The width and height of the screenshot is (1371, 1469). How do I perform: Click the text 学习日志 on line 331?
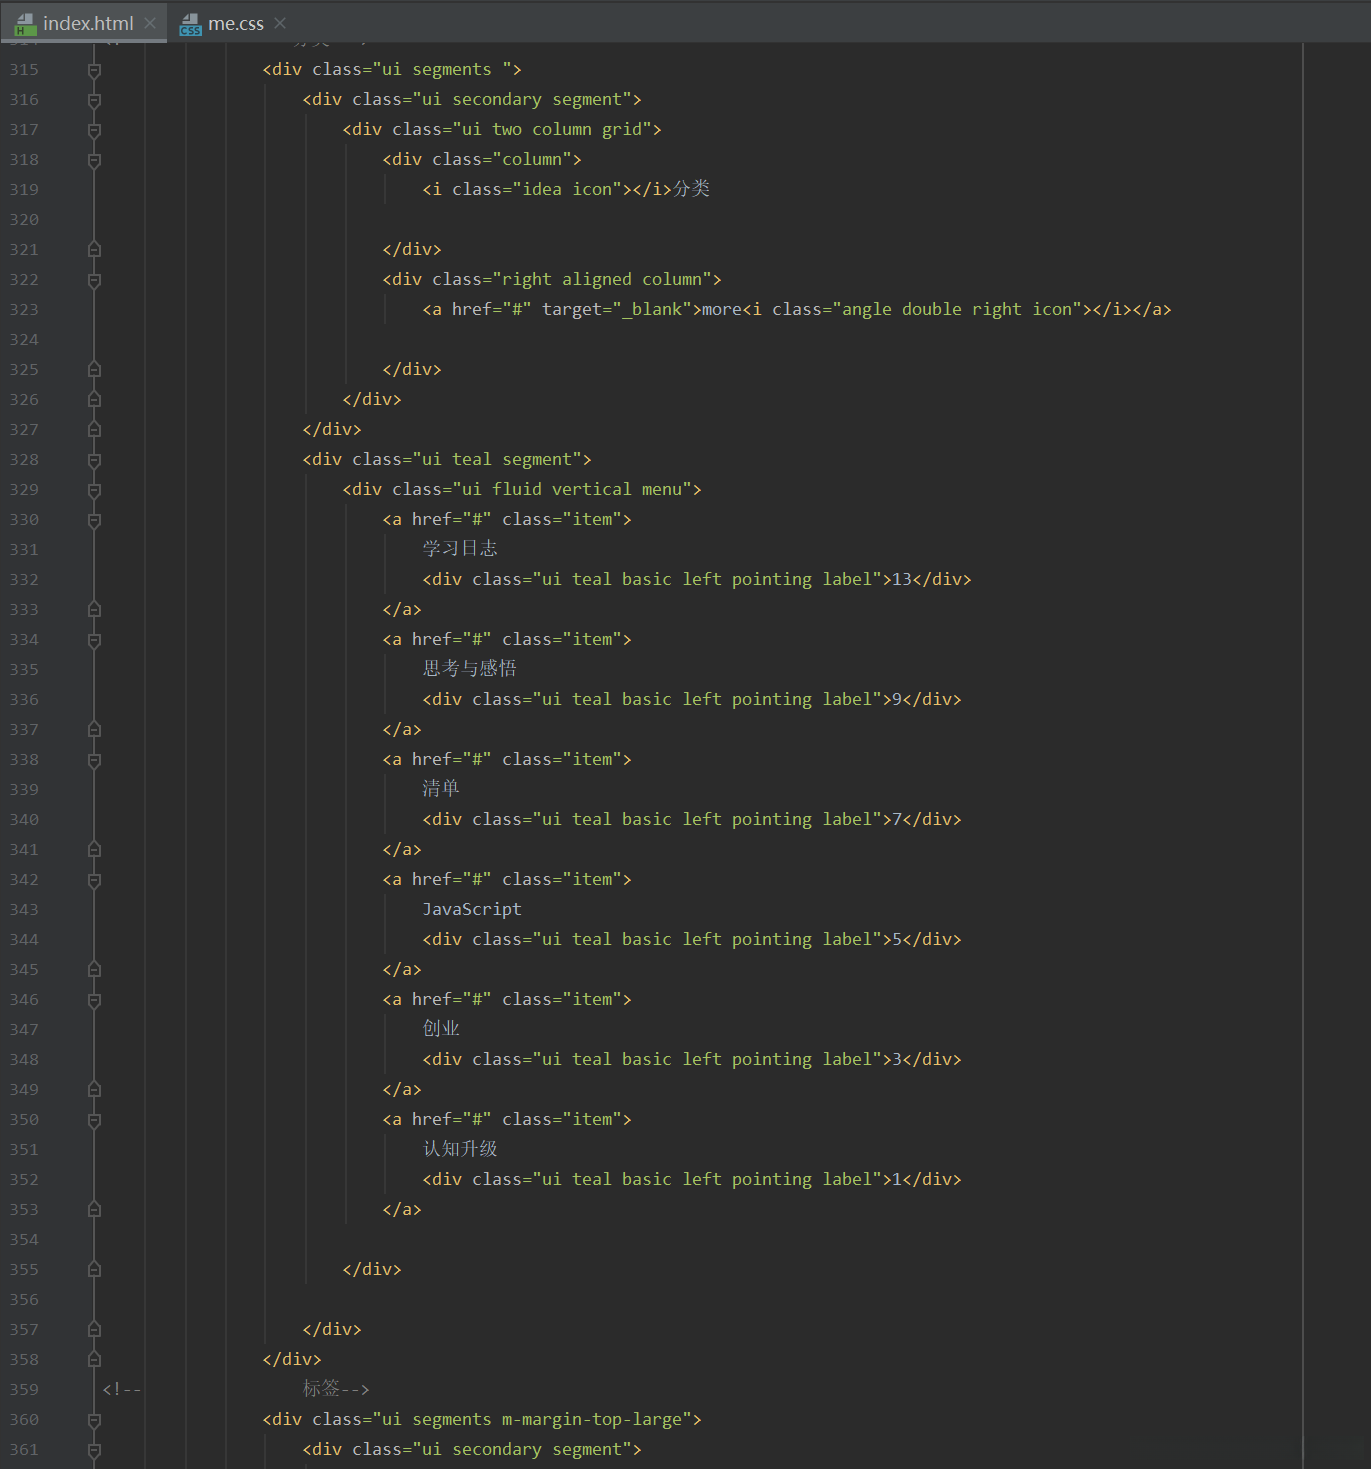[460, 549]
